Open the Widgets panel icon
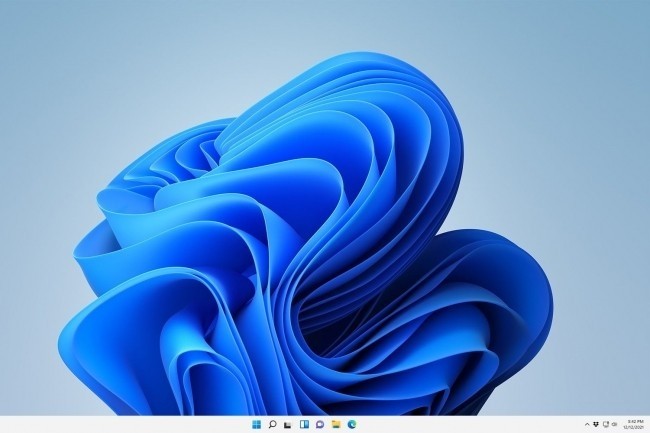Image resolution: width=650 pixels, height=433 pixels. (304, 424)
